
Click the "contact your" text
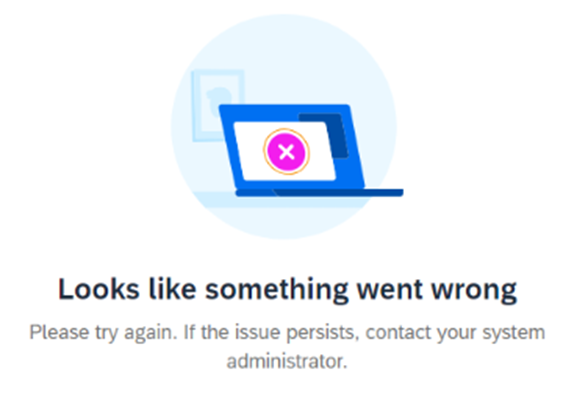[421, 333]
